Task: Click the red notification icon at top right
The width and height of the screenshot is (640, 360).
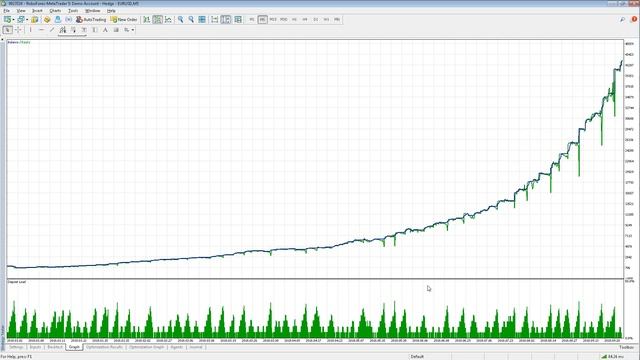Action: tap(634, 19)
